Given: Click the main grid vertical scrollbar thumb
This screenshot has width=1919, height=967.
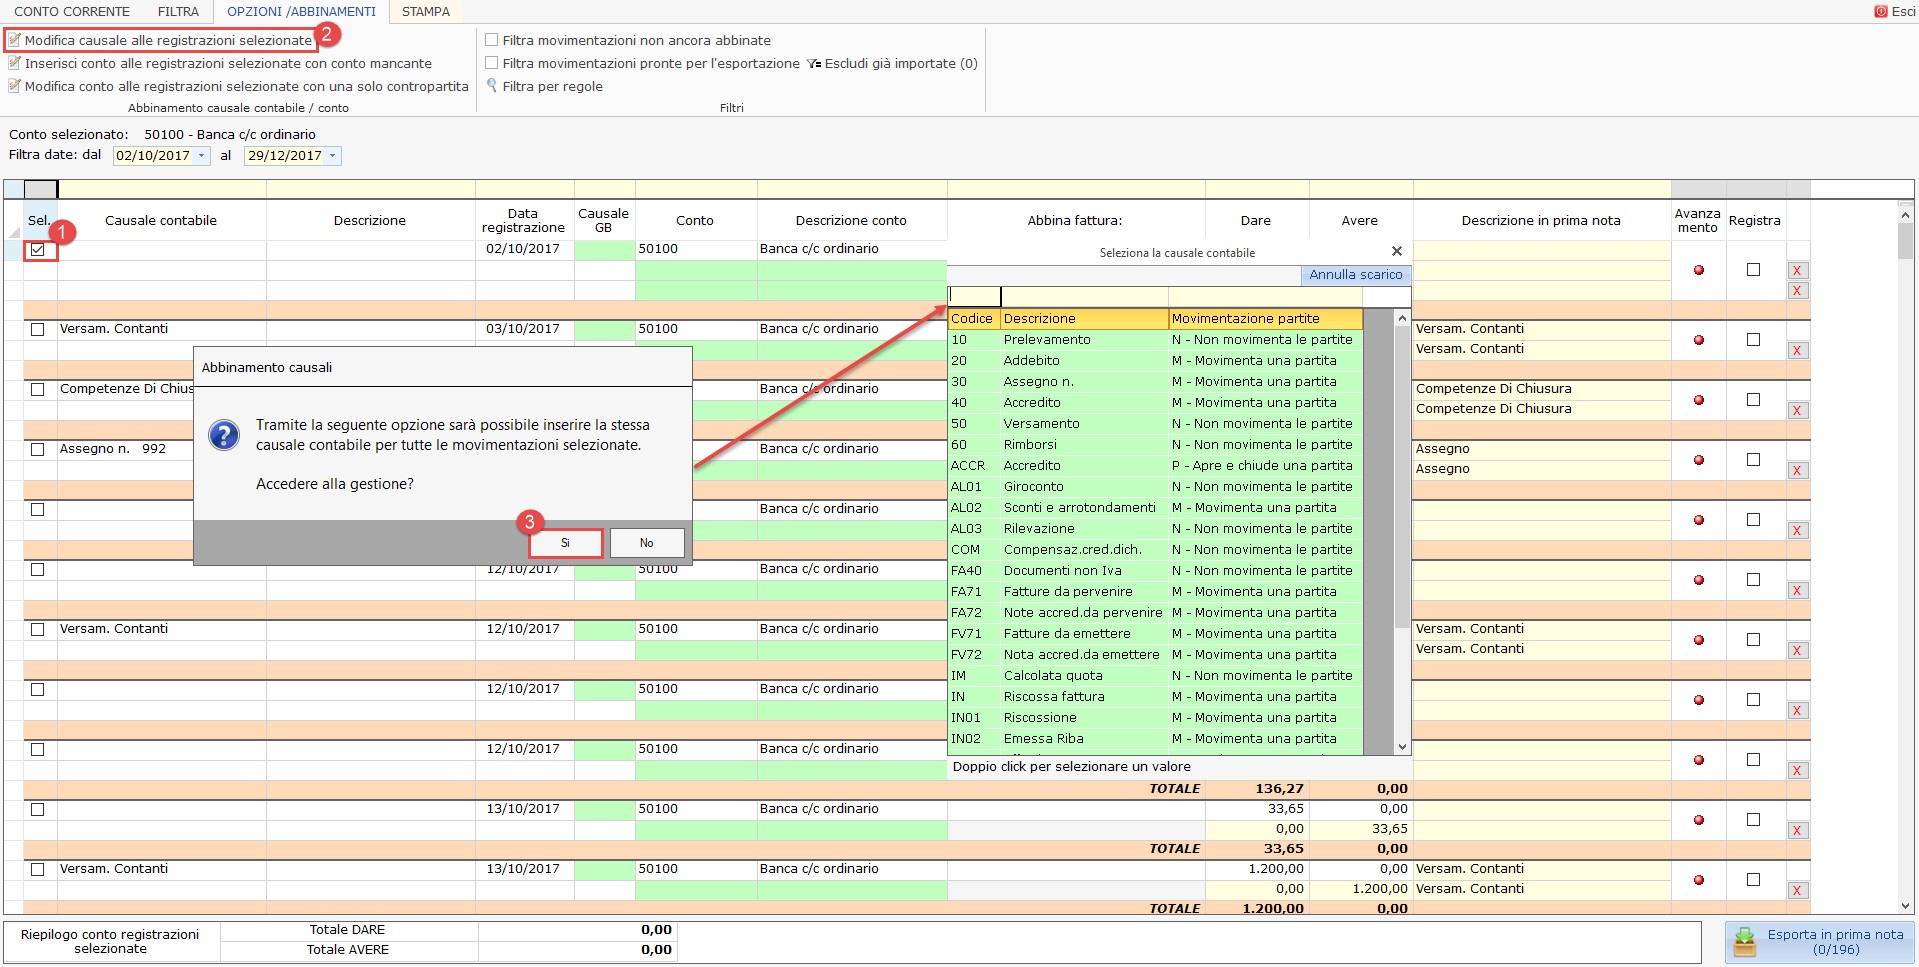Looking at the screenshot, I should [x=1905, y=242].
